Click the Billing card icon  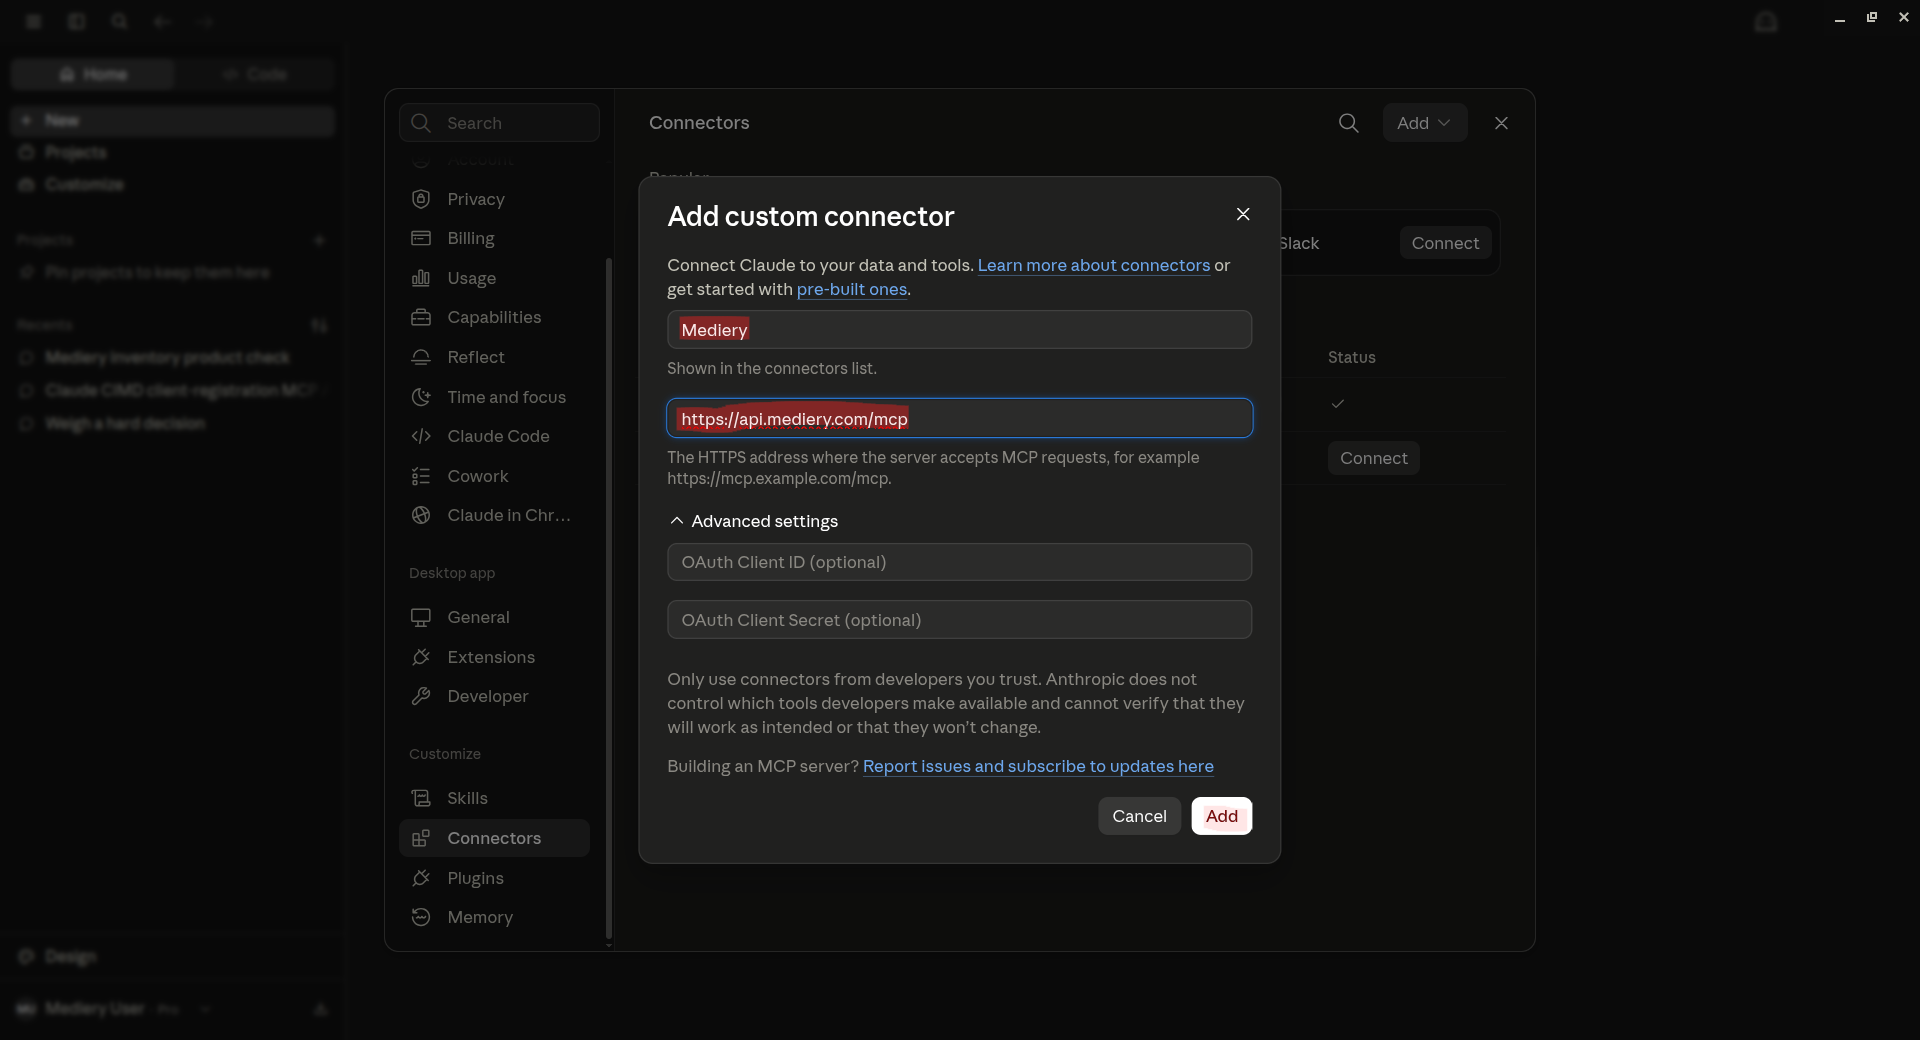(421, 238)
